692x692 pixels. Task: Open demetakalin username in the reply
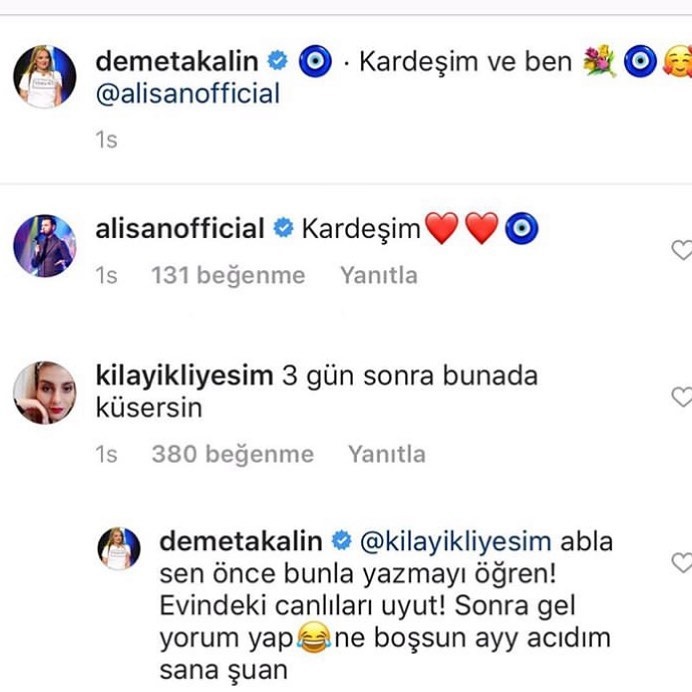pos(241,541)
